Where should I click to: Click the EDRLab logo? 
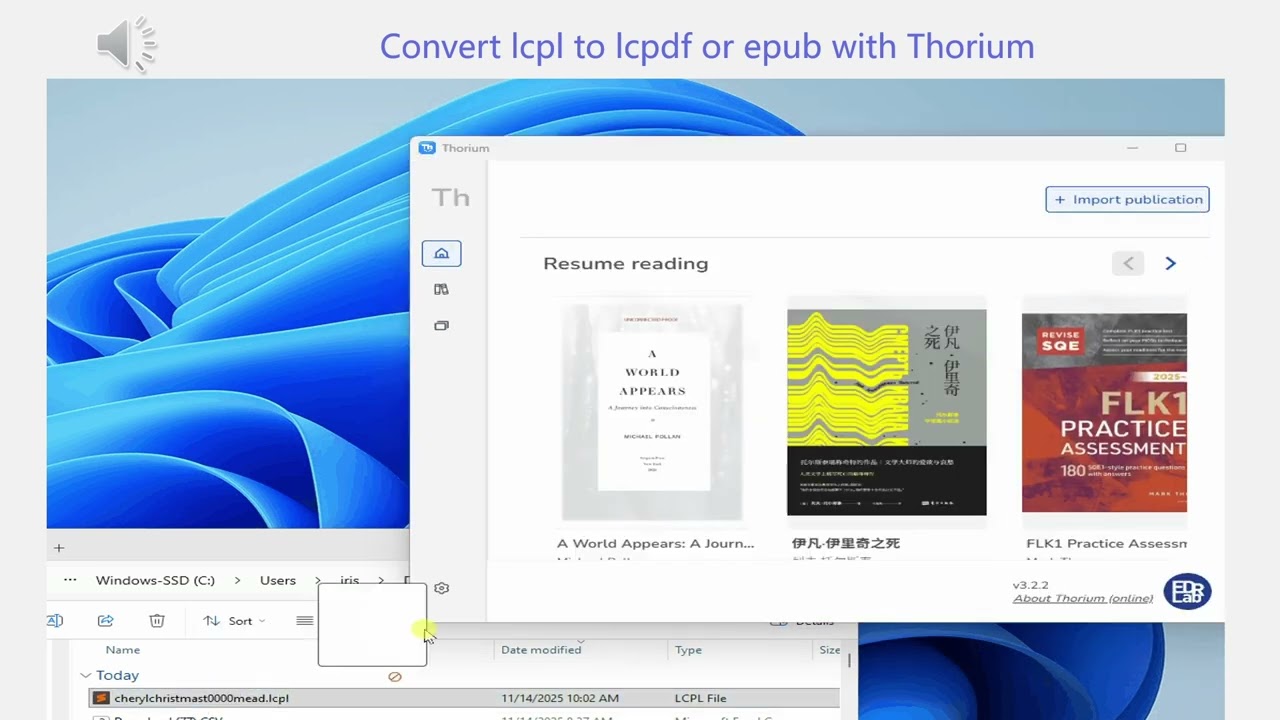point(1187,591)
